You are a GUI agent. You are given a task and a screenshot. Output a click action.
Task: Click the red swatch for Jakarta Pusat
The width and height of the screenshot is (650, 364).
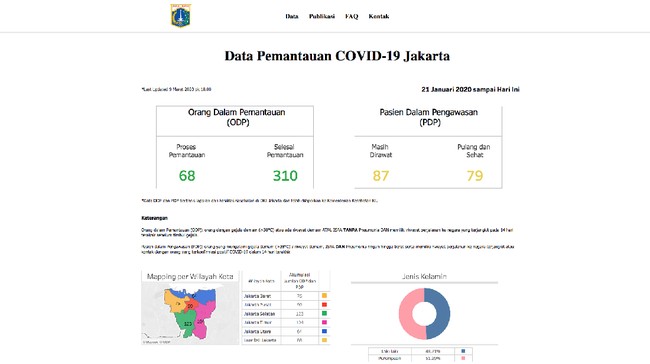pos(324,305)
